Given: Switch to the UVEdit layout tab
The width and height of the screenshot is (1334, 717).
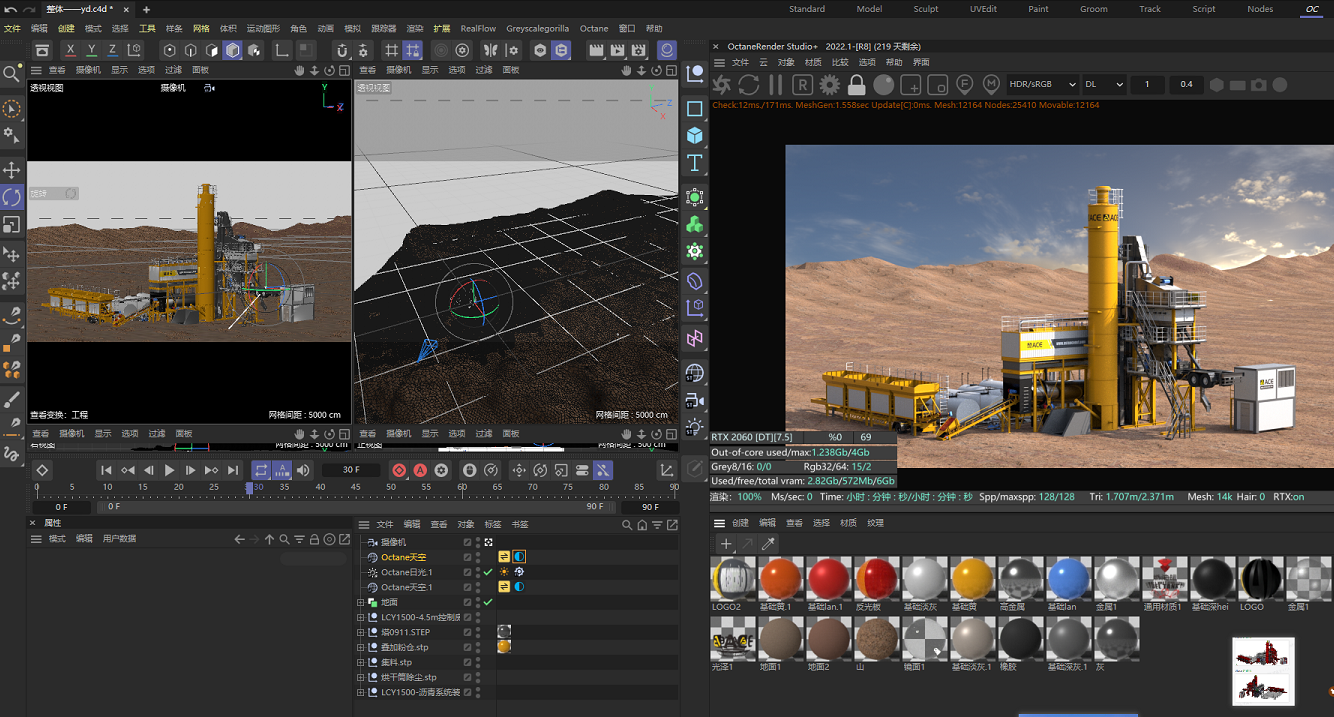Looking at the screenshot, I should tap(983, 9).
